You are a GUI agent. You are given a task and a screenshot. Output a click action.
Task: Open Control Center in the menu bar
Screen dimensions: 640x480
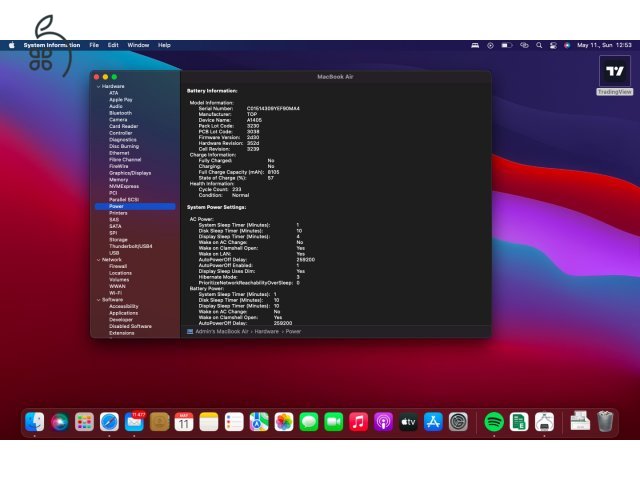pyautogui.click(x=553, y=45)
